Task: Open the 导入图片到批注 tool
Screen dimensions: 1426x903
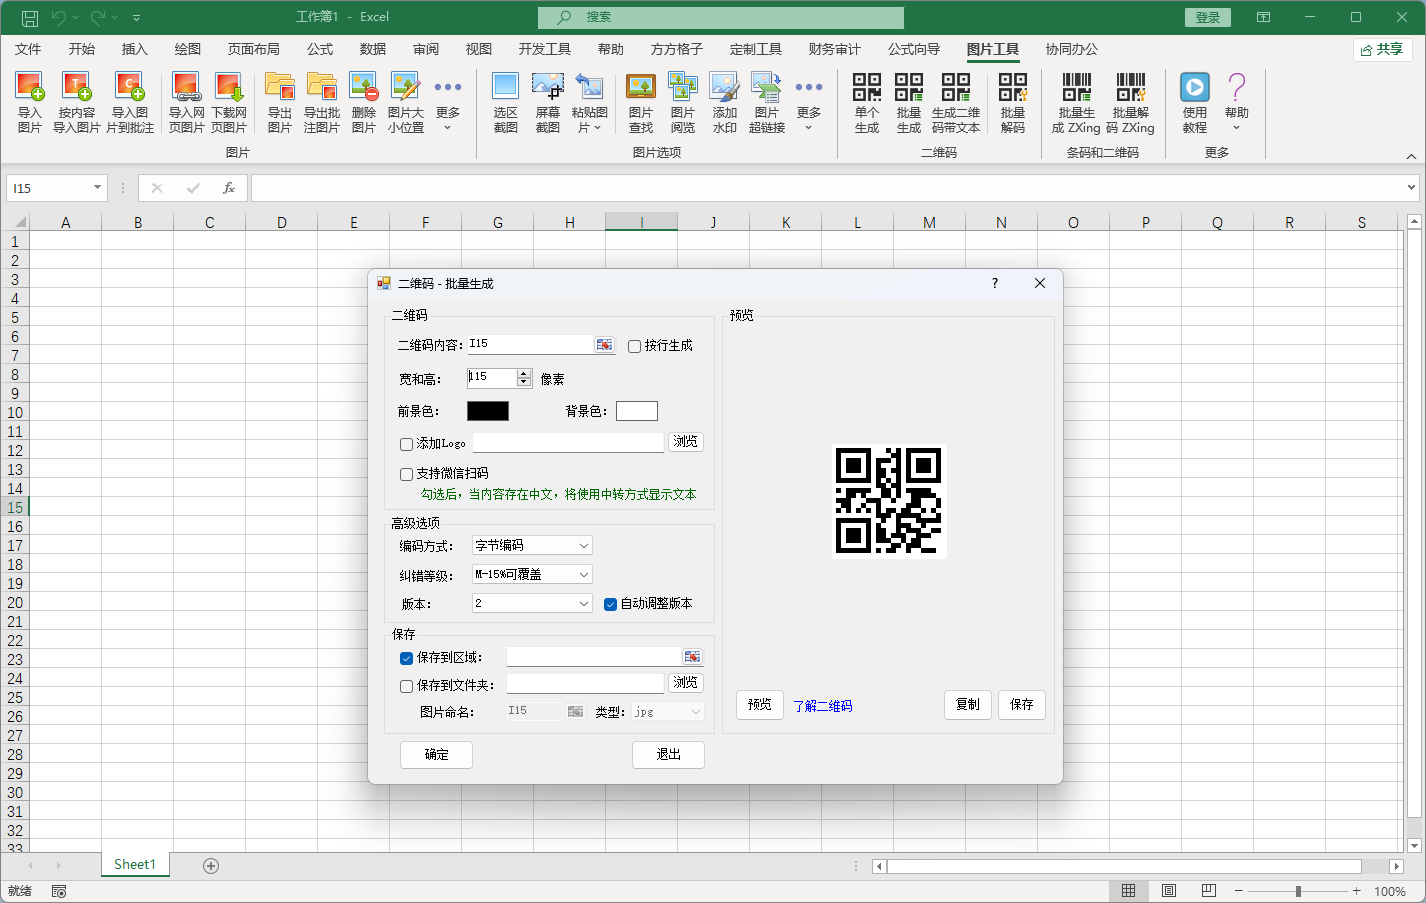Action: click(130, 102)
